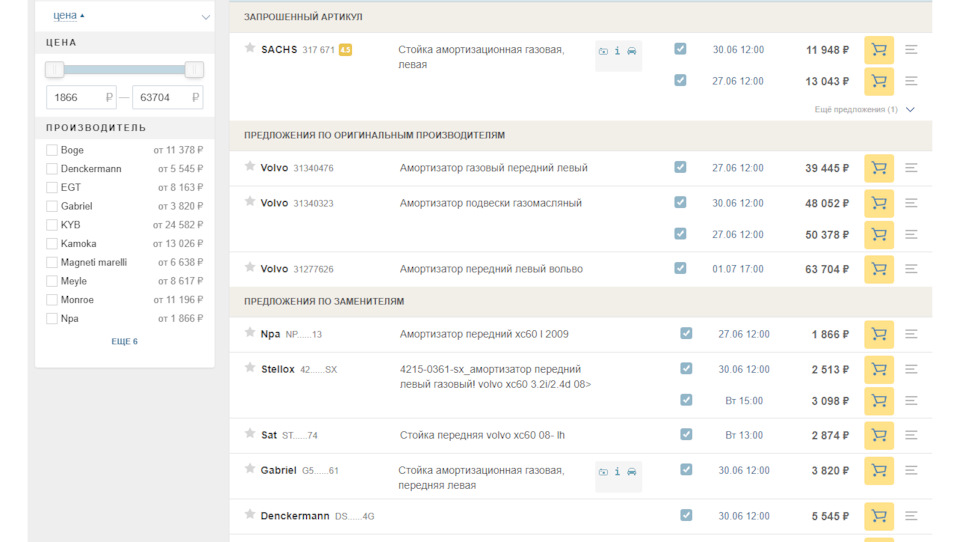Add Npa 1 866 ₽ shock absorber to cart
The image size is (960, 542).
pos(878,334)
